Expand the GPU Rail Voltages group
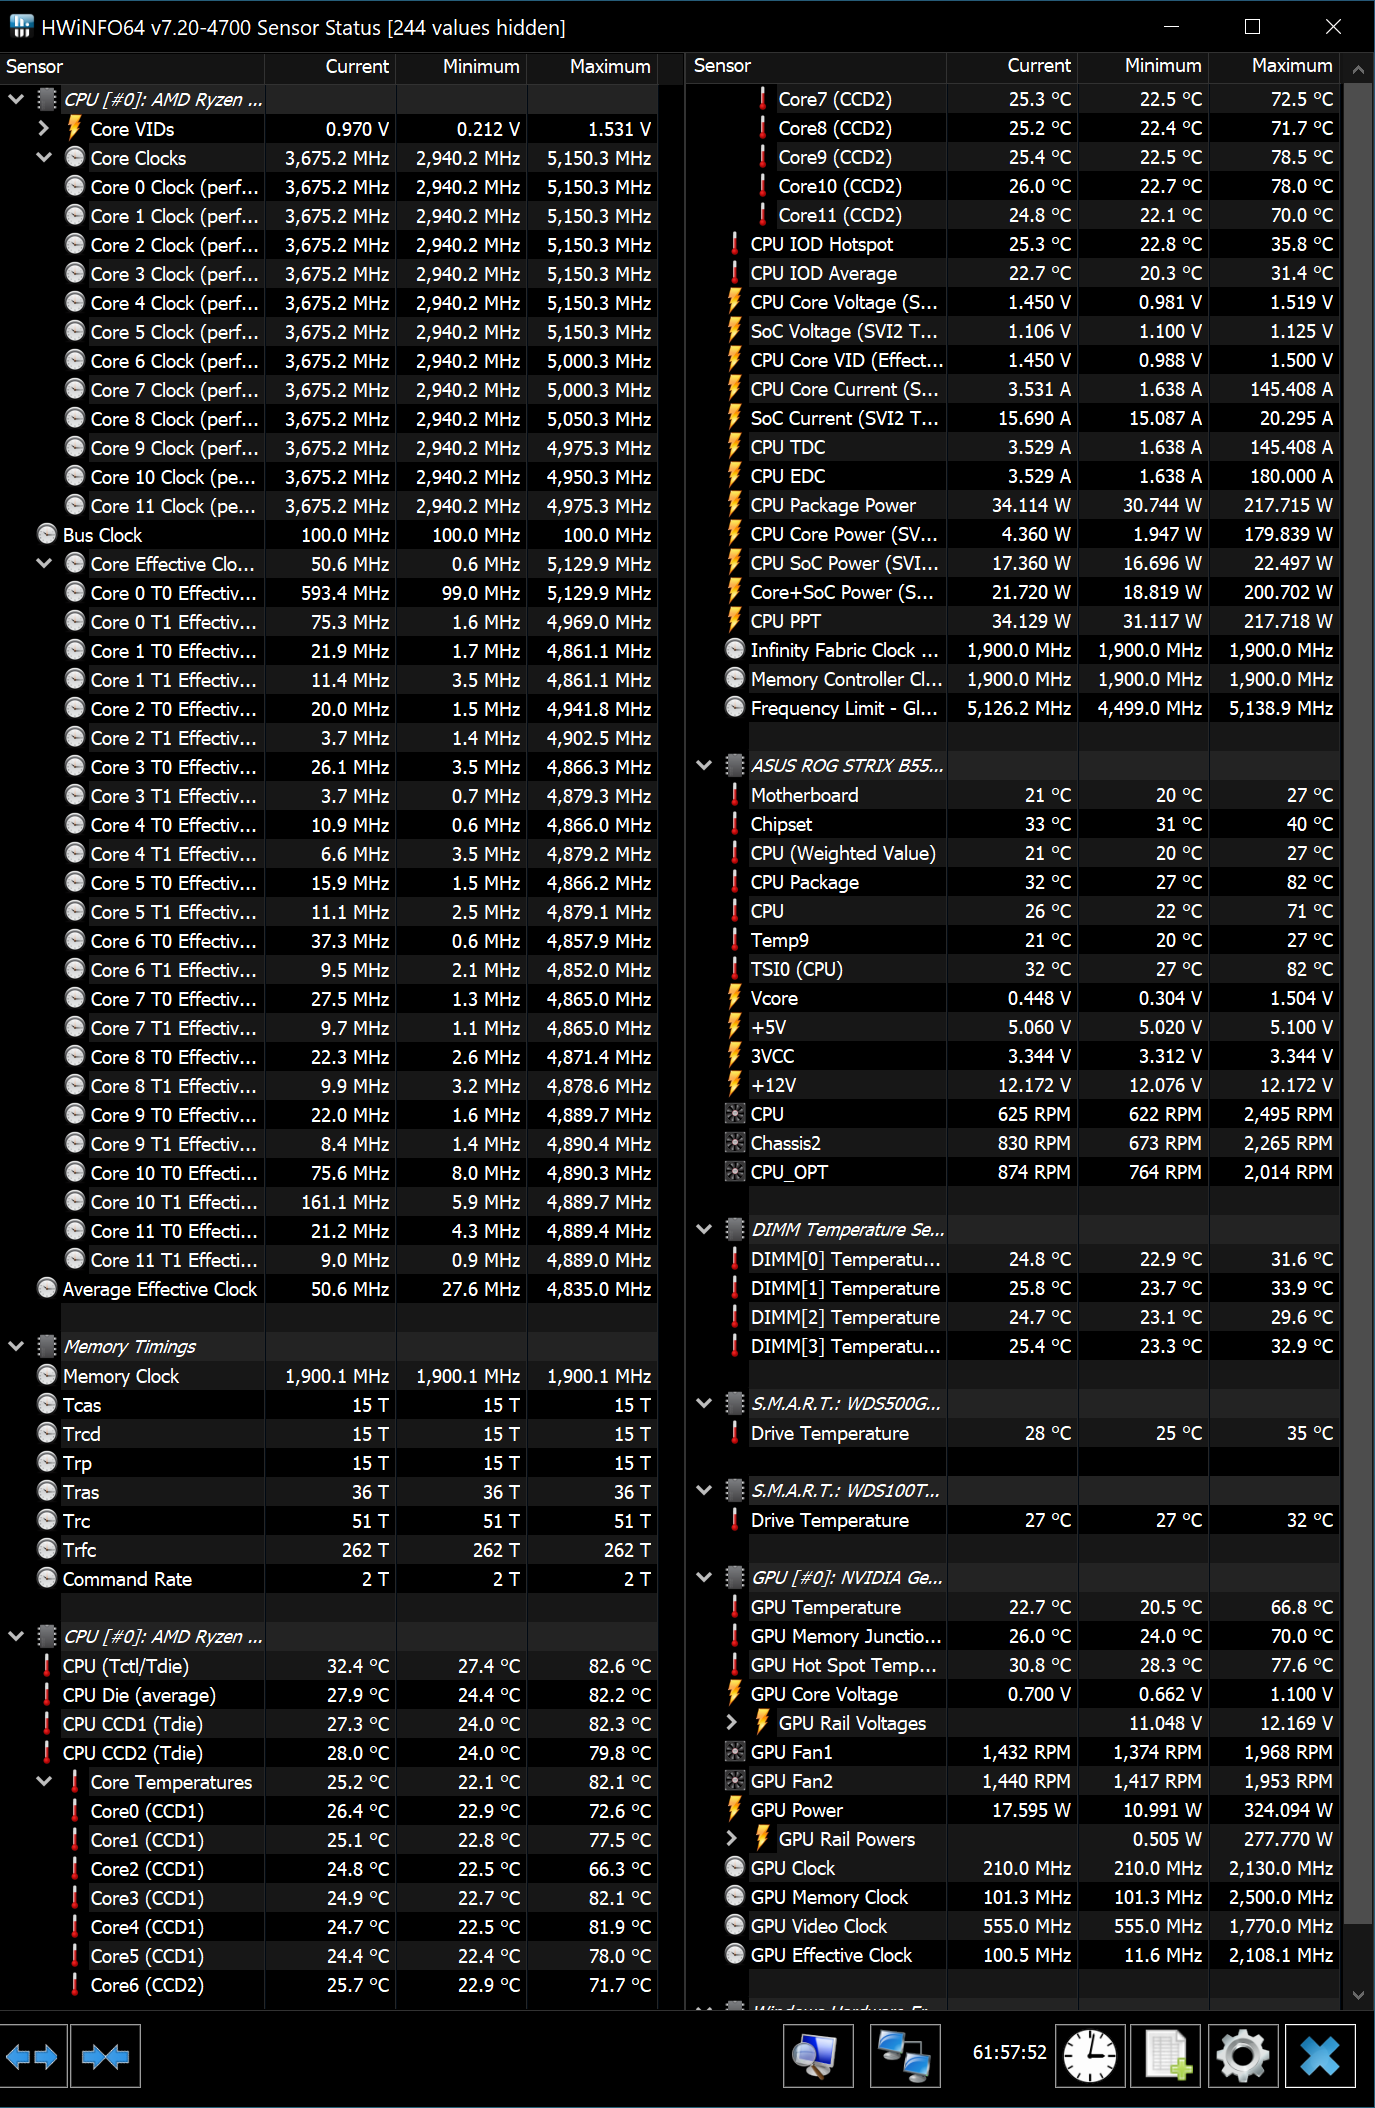 point(731,1722)
